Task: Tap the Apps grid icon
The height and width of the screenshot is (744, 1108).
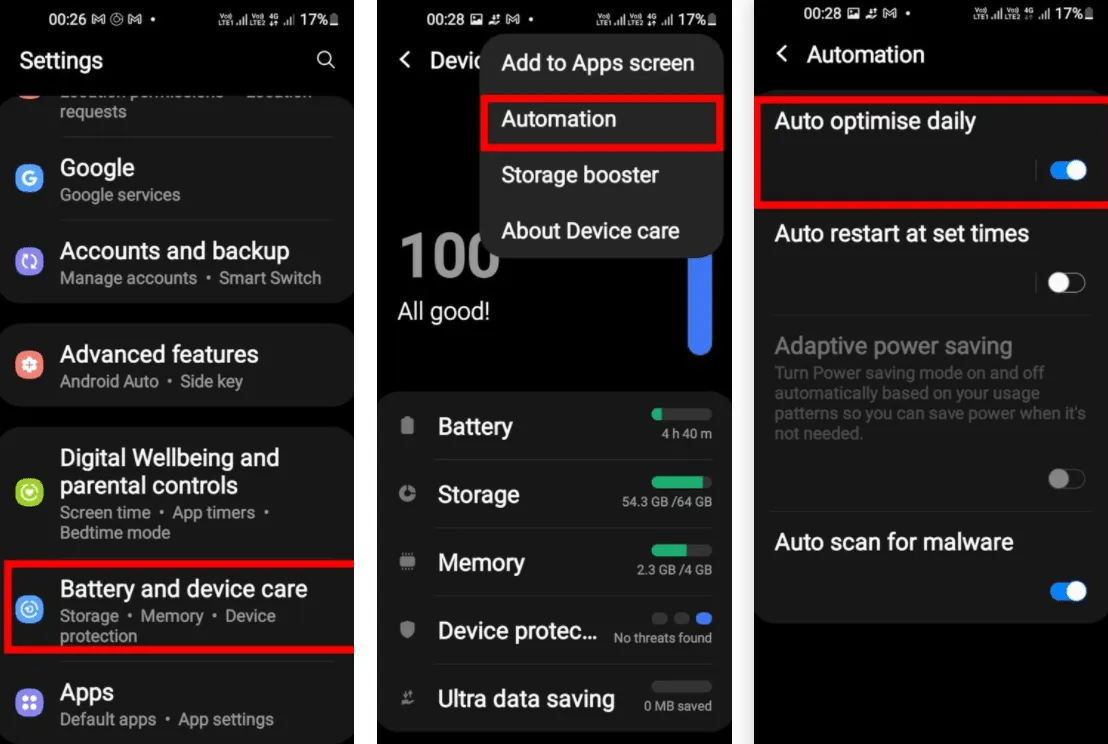Action: (29, 702)
